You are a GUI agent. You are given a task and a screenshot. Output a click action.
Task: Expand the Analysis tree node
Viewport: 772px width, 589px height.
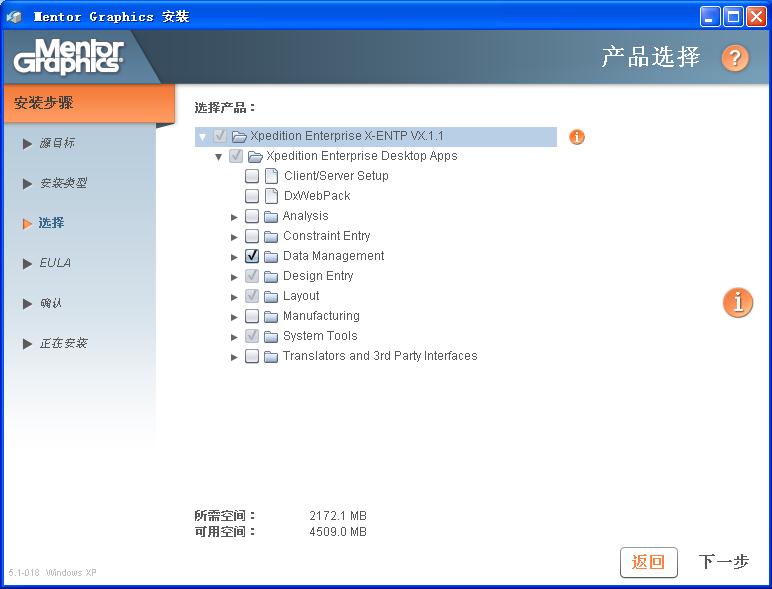234,217
